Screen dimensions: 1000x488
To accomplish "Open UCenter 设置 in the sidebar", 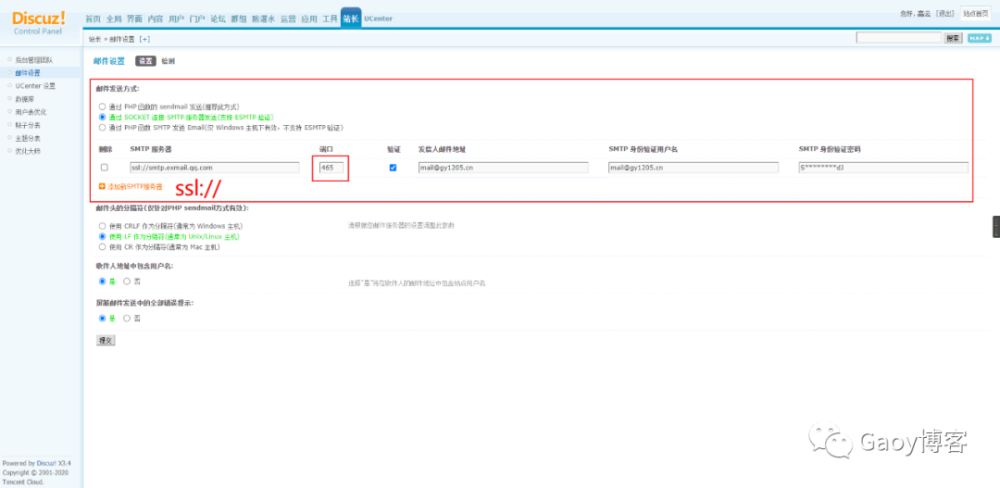I will [35, 85].
